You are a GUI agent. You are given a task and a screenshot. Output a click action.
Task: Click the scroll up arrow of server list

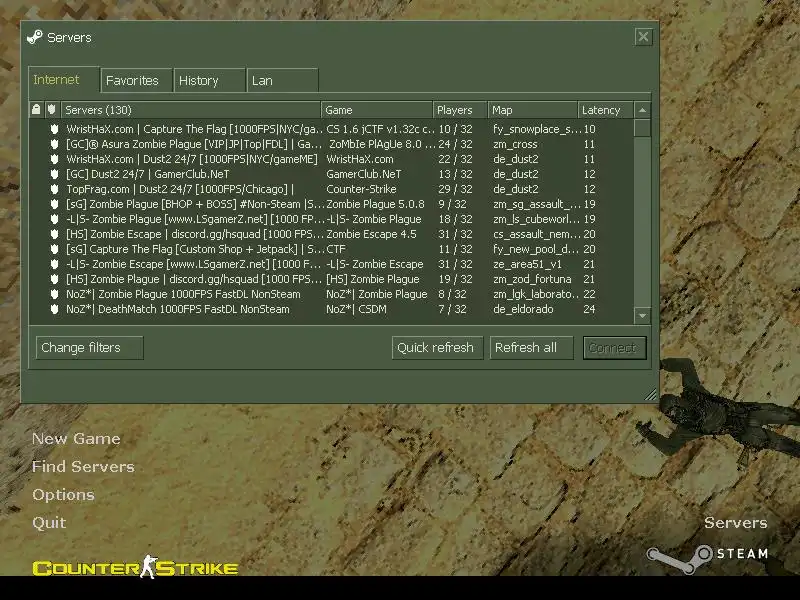point(642,110)
